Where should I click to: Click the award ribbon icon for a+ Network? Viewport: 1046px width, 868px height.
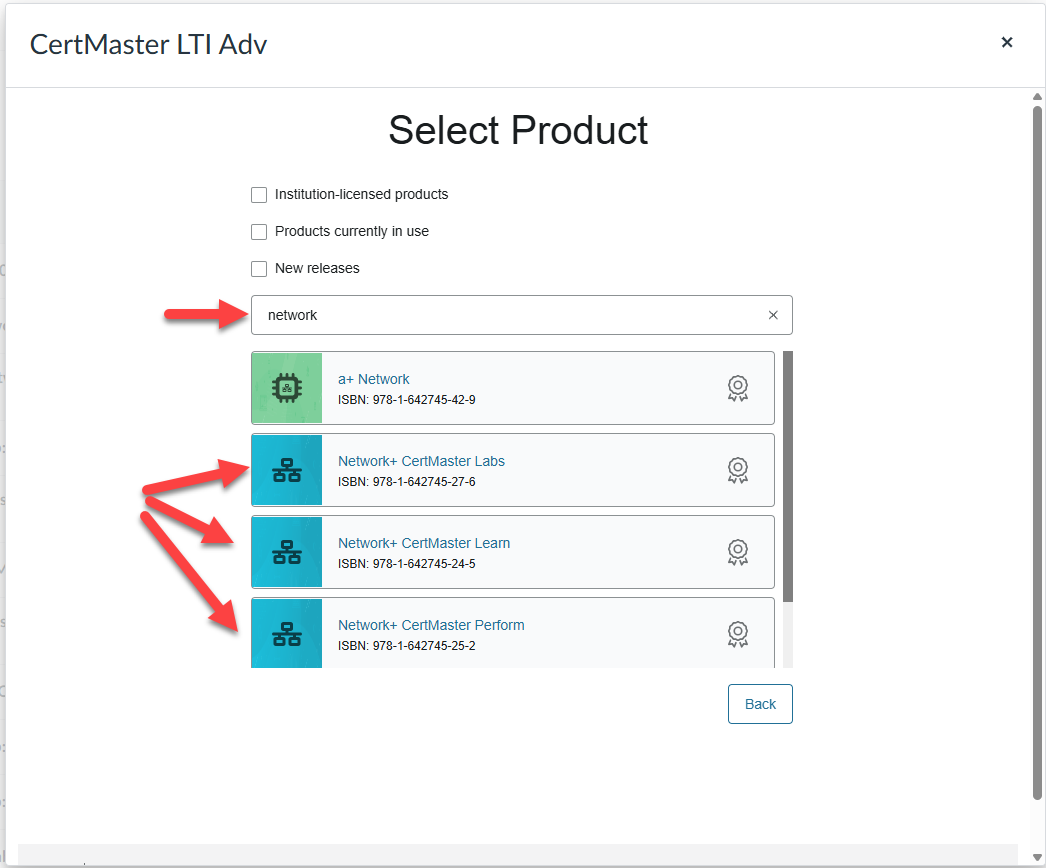tap(738, 388)
